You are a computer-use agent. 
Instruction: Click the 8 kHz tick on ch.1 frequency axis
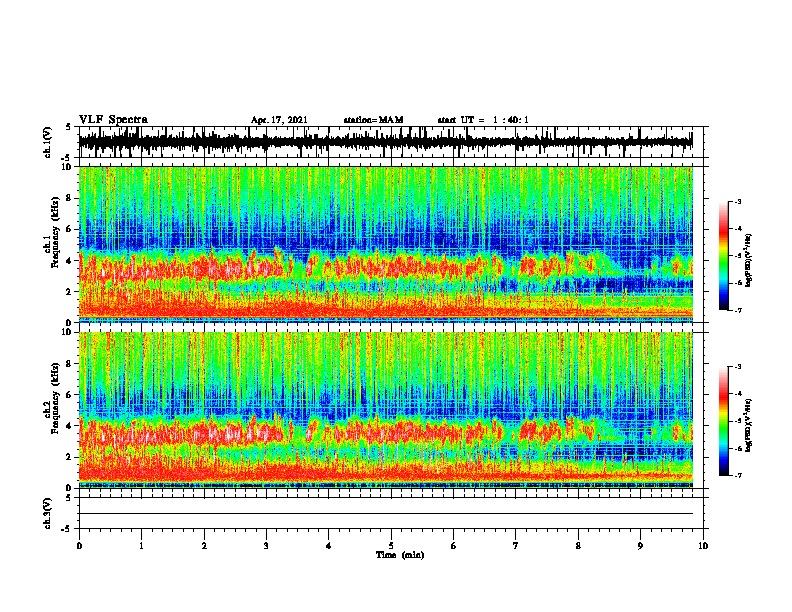tap(69, 198)
